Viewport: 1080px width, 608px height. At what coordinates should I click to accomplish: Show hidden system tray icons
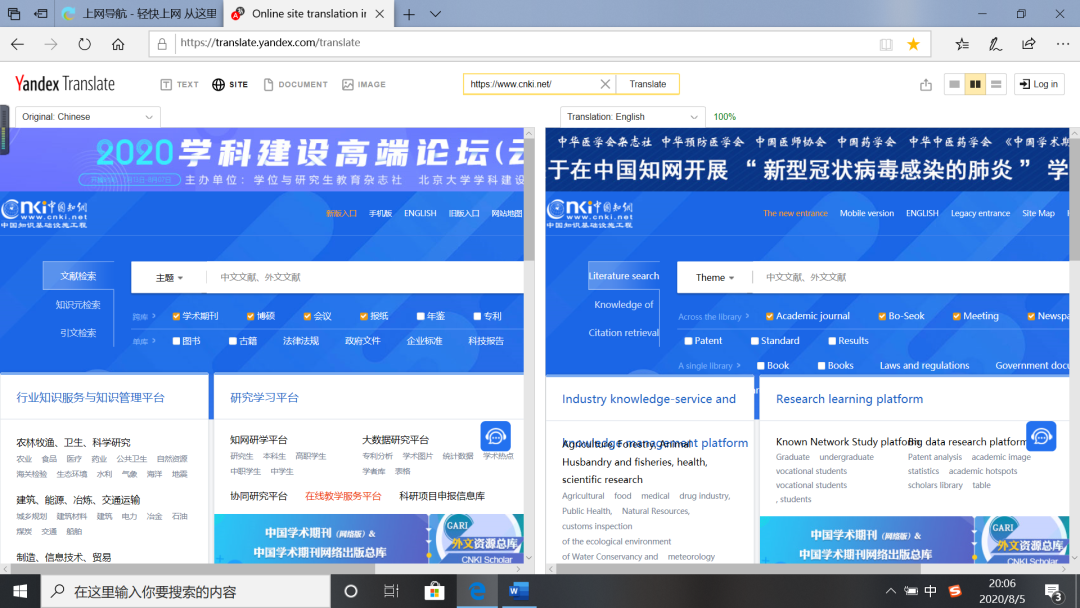[891, 591]
